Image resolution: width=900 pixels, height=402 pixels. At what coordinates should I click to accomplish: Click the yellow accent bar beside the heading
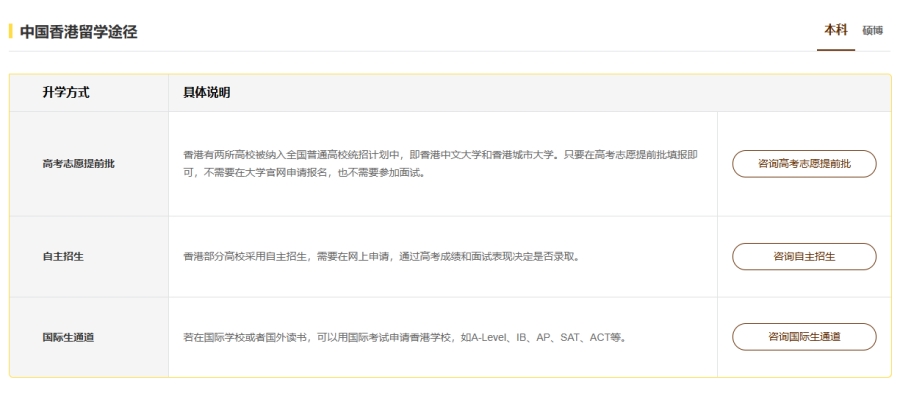[x=11, y=32]
